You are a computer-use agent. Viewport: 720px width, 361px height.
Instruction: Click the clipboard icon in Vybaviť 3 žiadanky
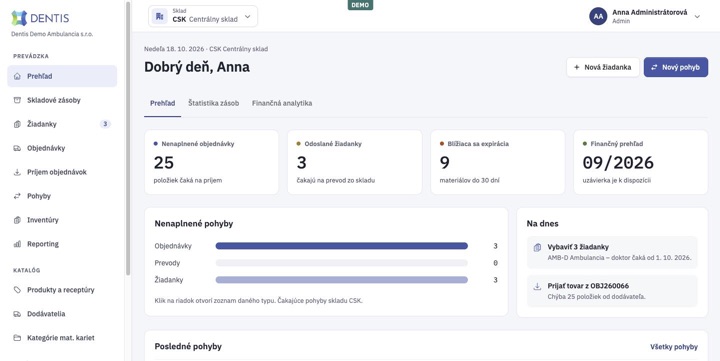click(537, 248)
